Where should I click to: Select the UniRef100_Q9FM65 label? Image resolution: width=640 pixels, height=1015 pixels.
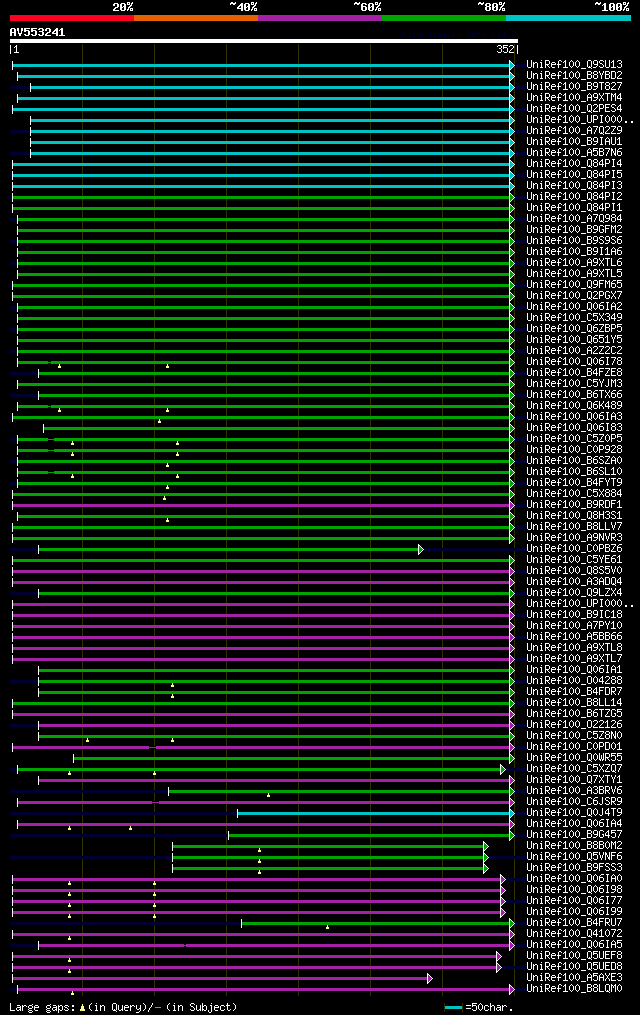[574, 285]
